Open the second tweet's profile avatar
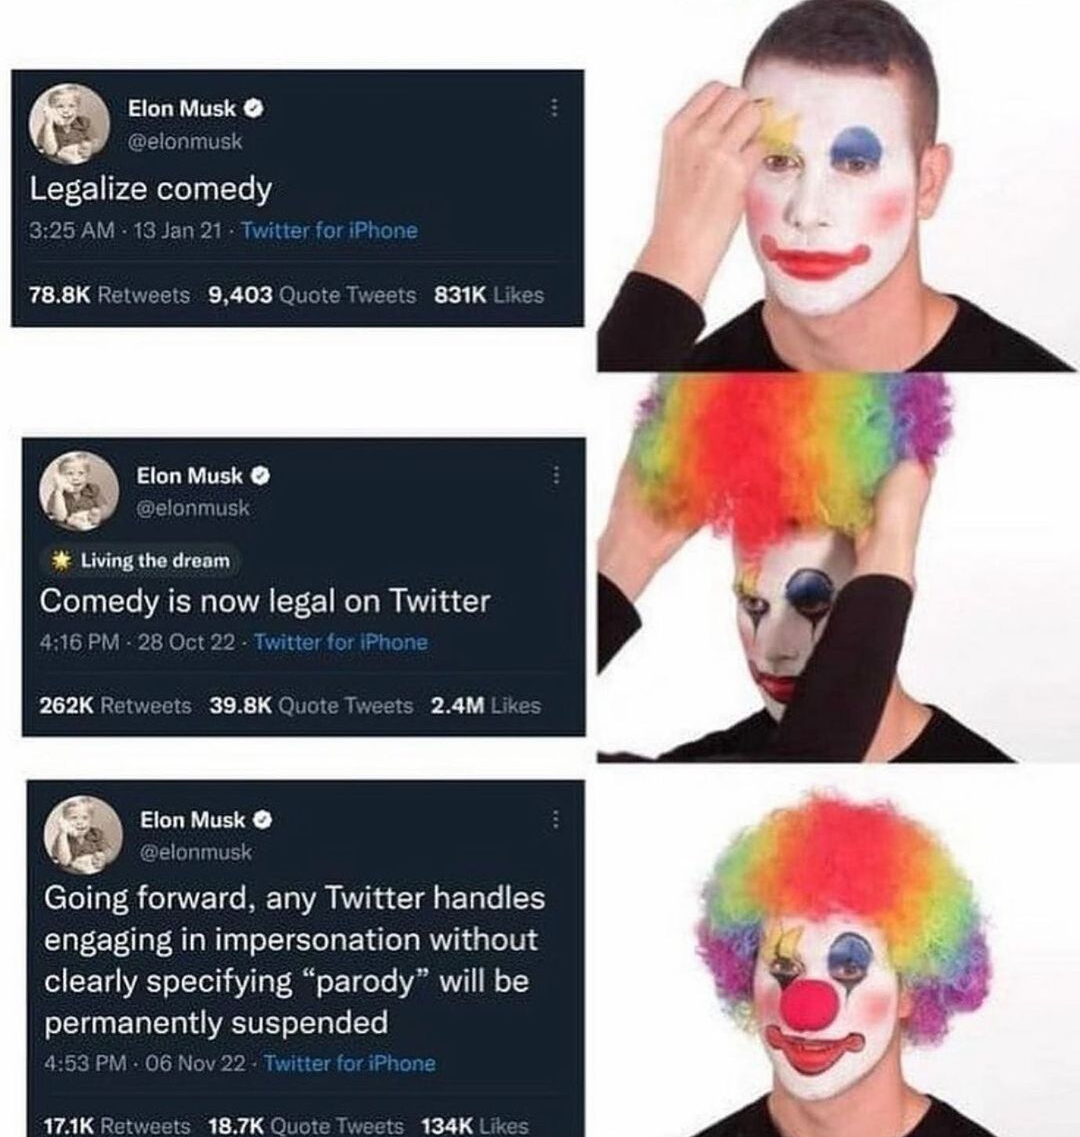This screenshot has height=1137, width=1080. pyautogui.click(x=78, y=492)
